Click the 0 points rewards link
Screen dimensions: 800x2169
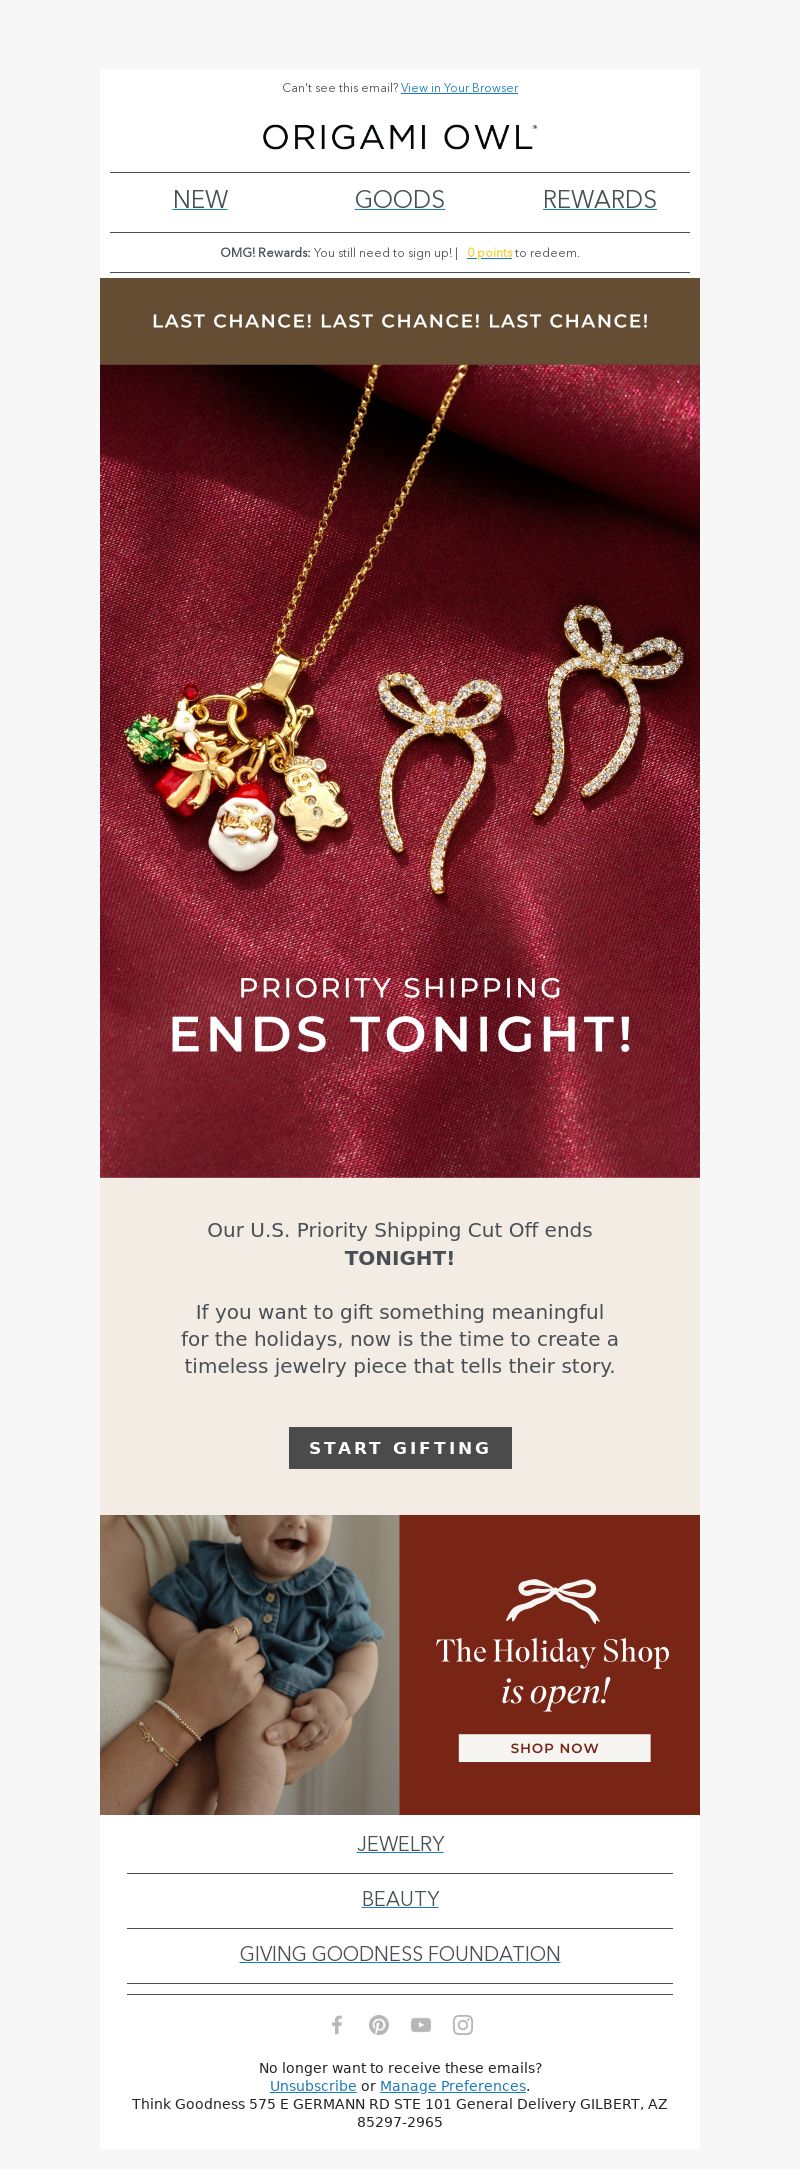coord(489,253)
